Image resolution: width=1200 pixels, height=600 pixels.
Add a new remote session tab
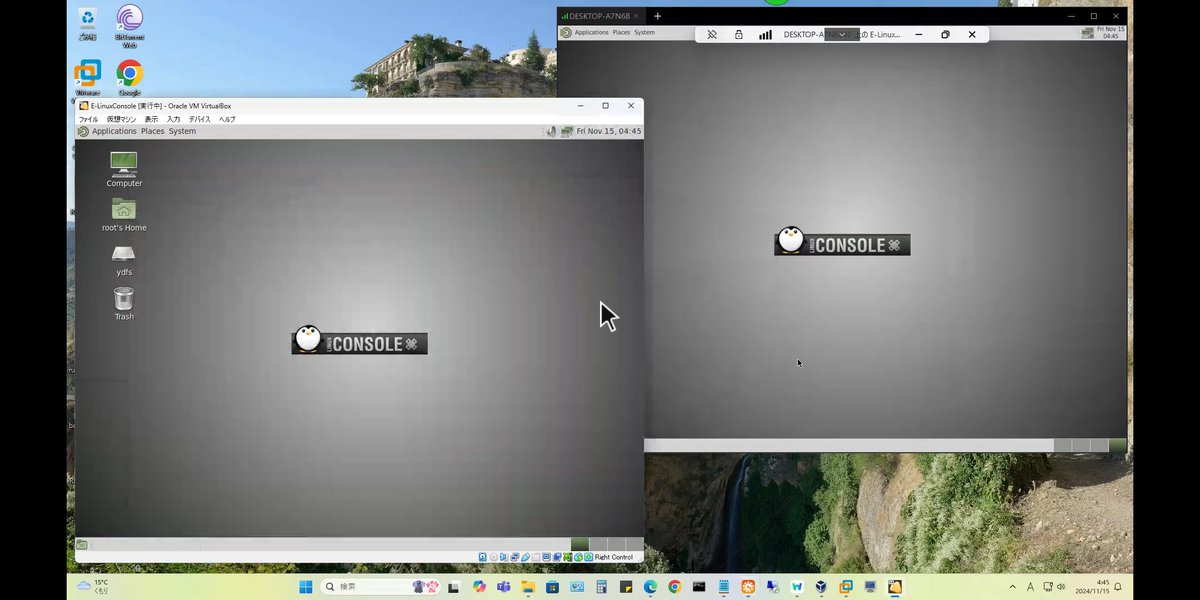coord(658,16)
